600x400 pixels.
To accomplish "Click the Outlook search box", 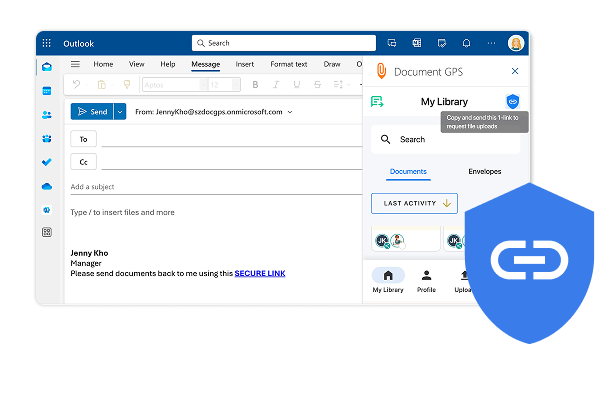I will (x=284, y=43).
